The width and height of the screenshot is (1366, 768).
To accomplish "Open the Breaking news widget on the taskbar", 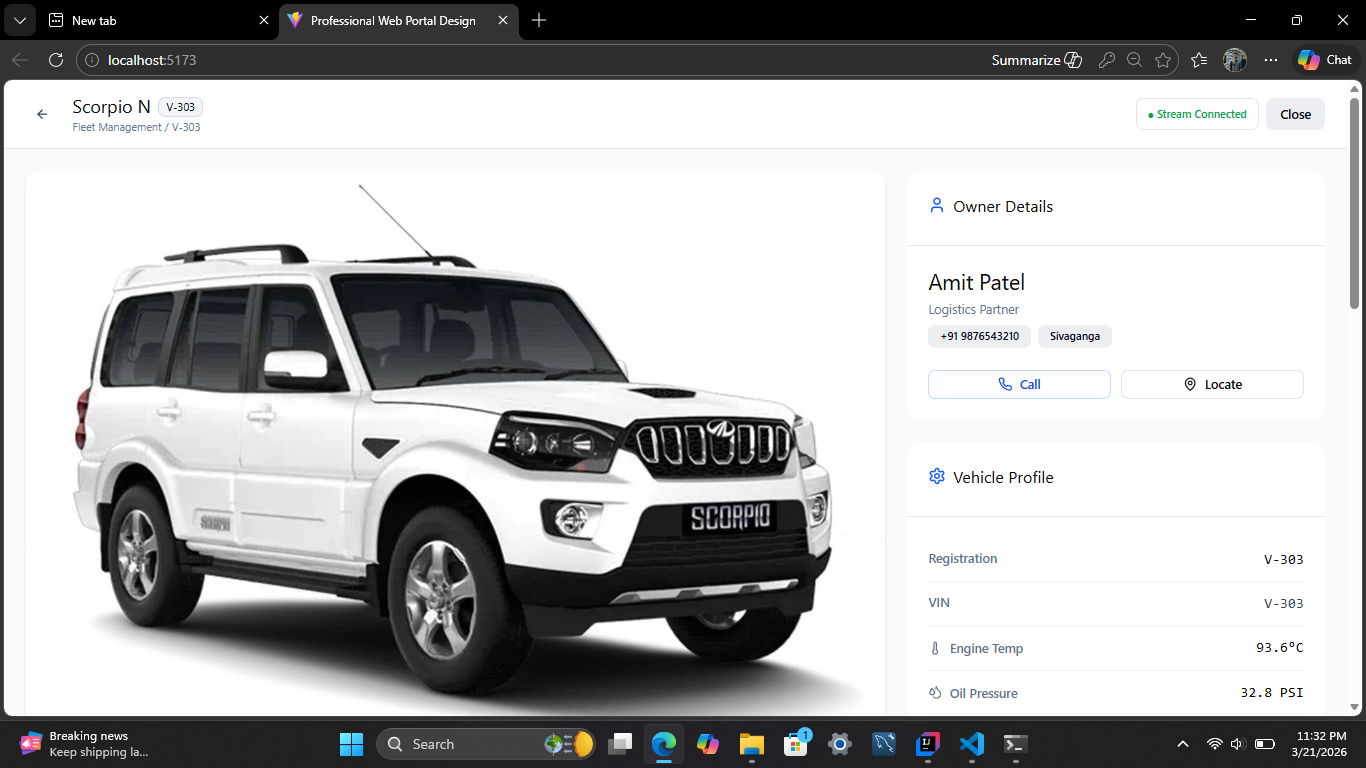I will tap(85, 744).
